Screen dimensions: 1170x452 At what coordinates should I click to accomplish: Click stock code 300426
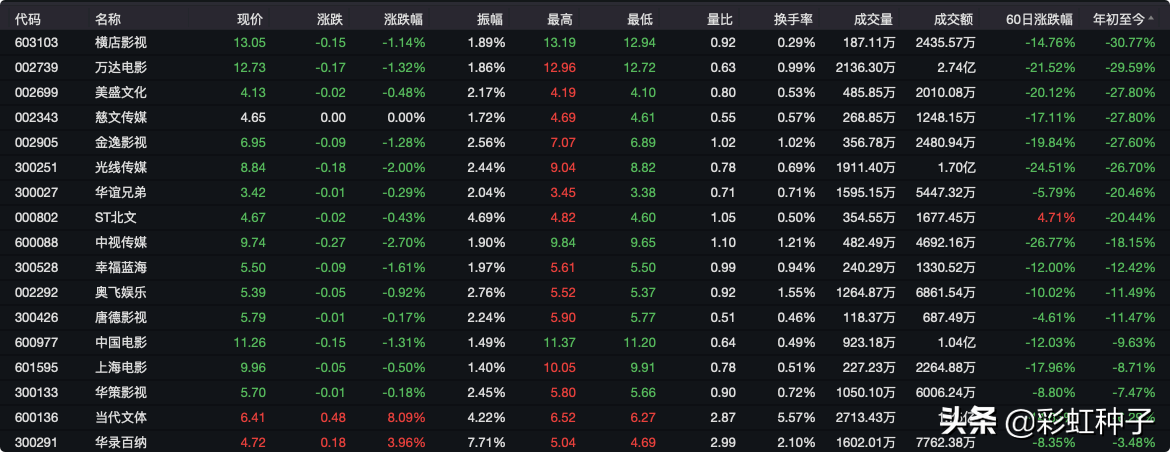(x=37, y=317)
